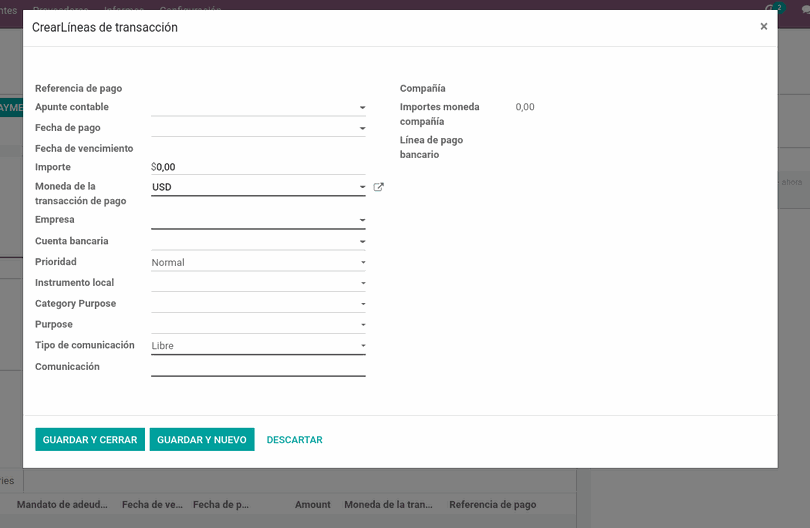Open the Purpose dropdown
This screenshot has width=810, height=528.
click(x=258, y=325)
